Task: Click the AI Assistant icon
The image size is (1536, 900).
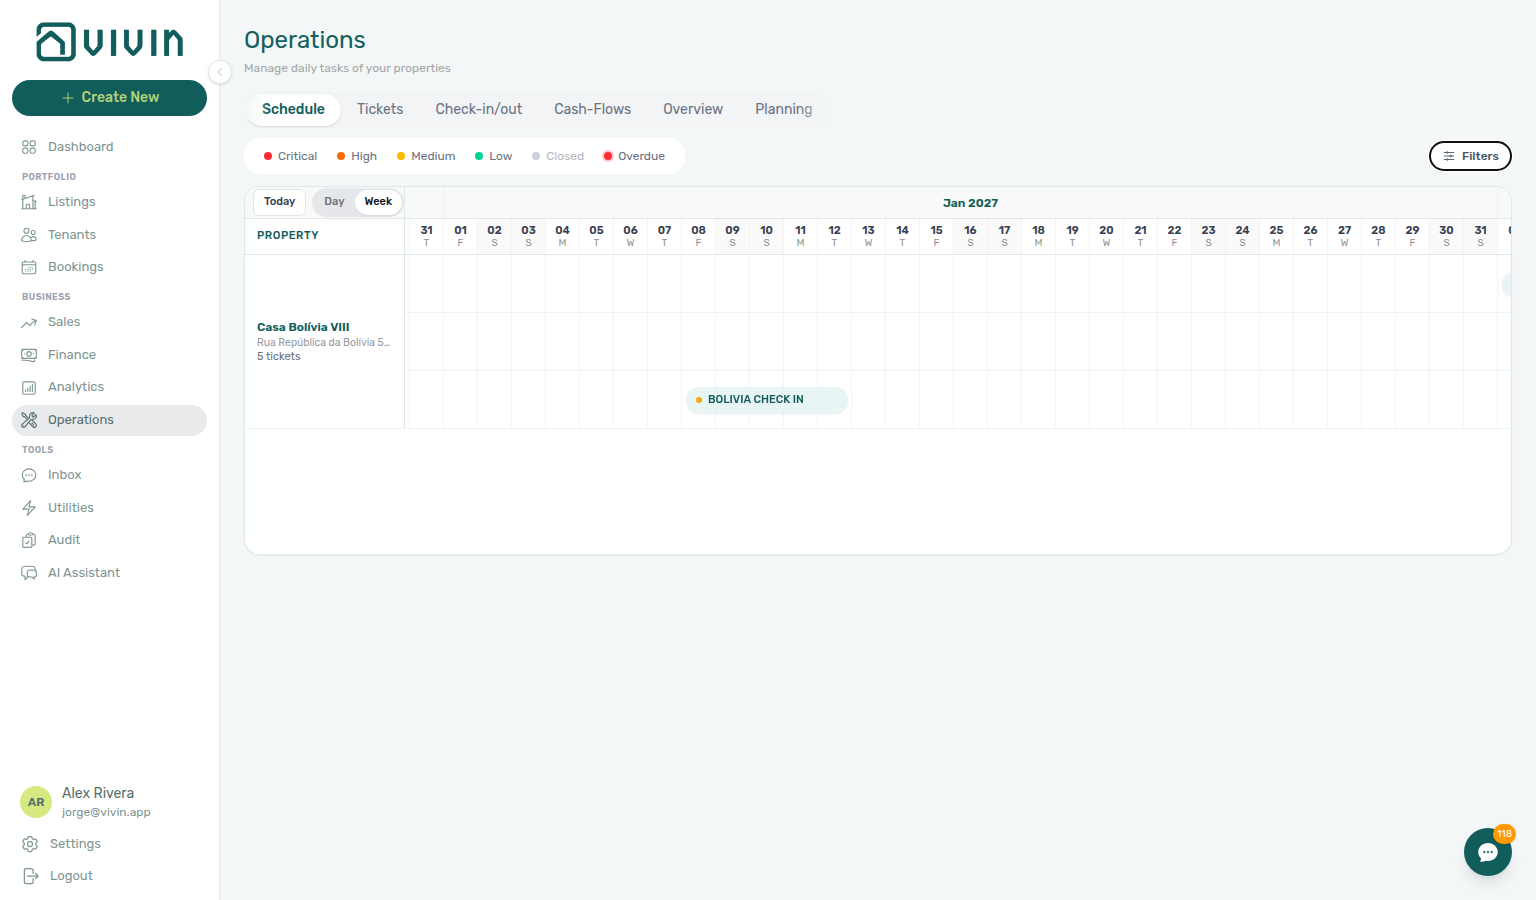Action: coord(29,573)
